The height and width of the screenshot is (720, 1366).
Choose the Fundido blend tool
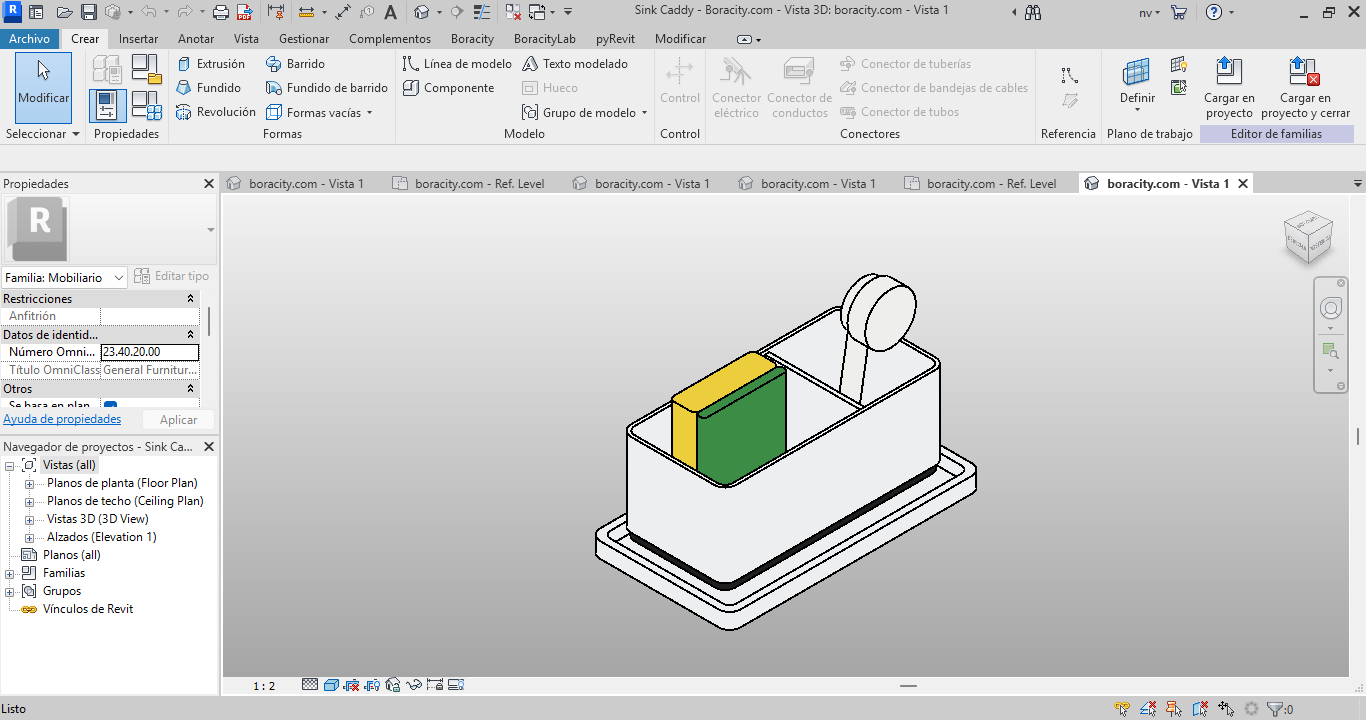[209, 88]
